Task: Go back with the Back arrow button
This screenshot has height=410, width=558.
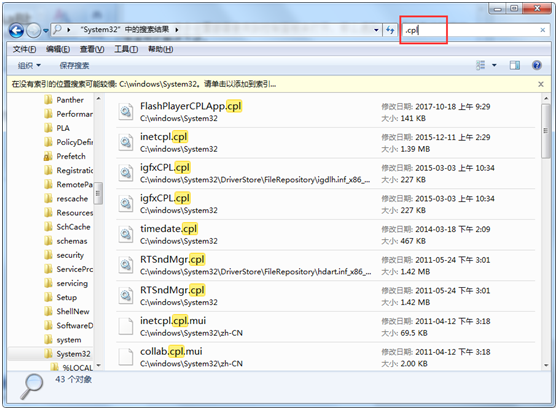Action: tap(16, 31)
